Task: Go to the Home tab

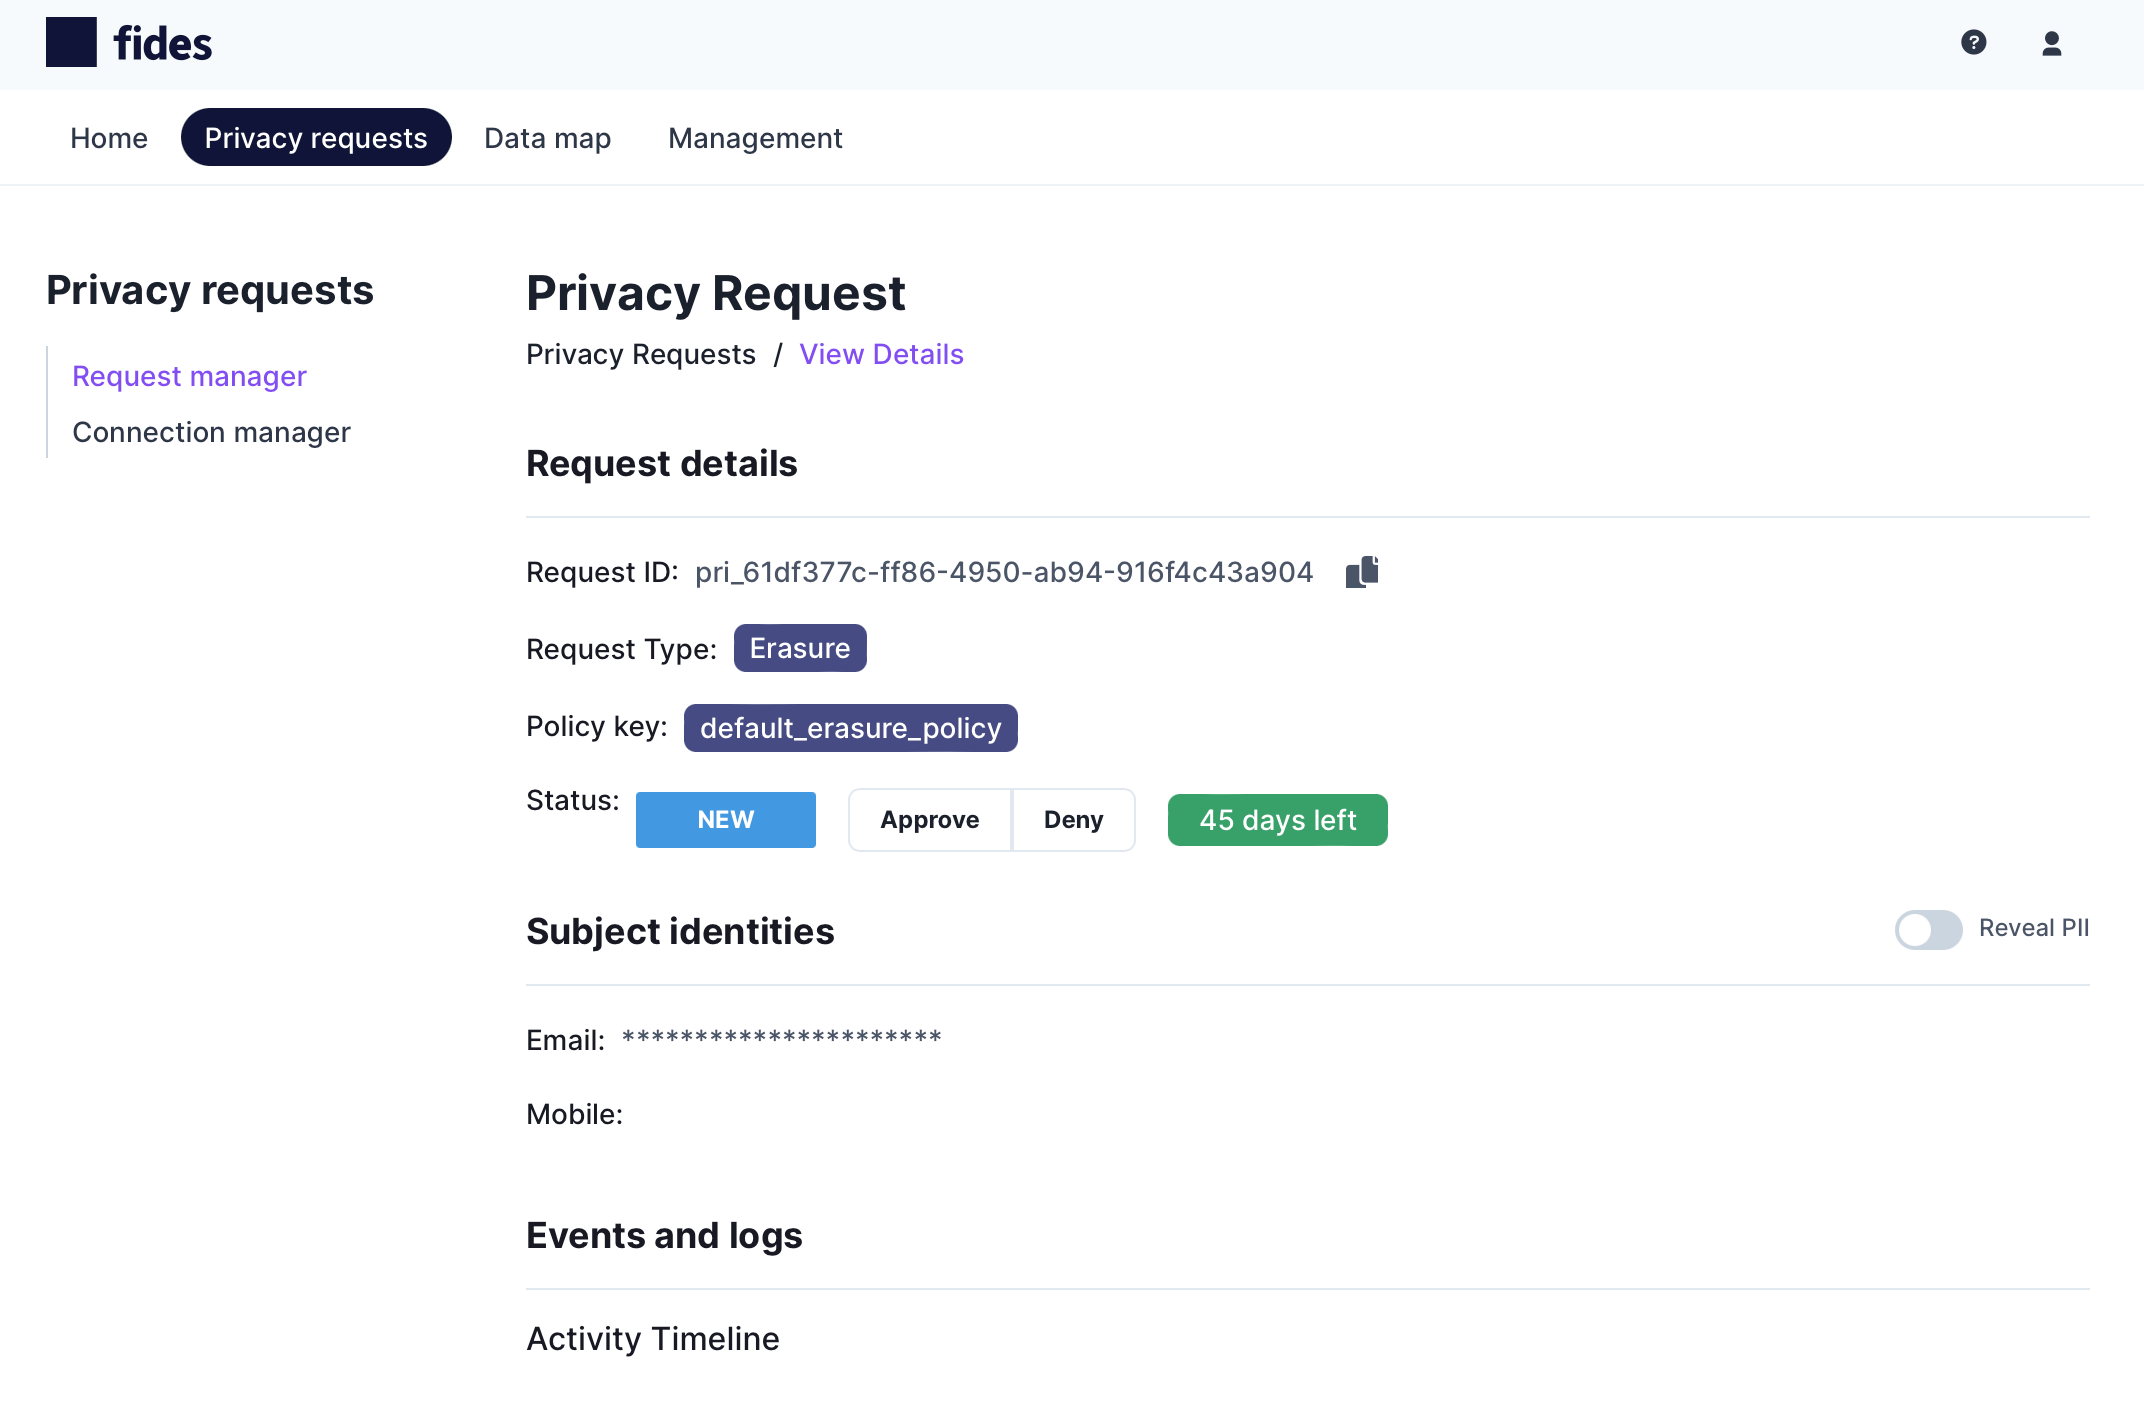Action: click(x=109, y=138)
